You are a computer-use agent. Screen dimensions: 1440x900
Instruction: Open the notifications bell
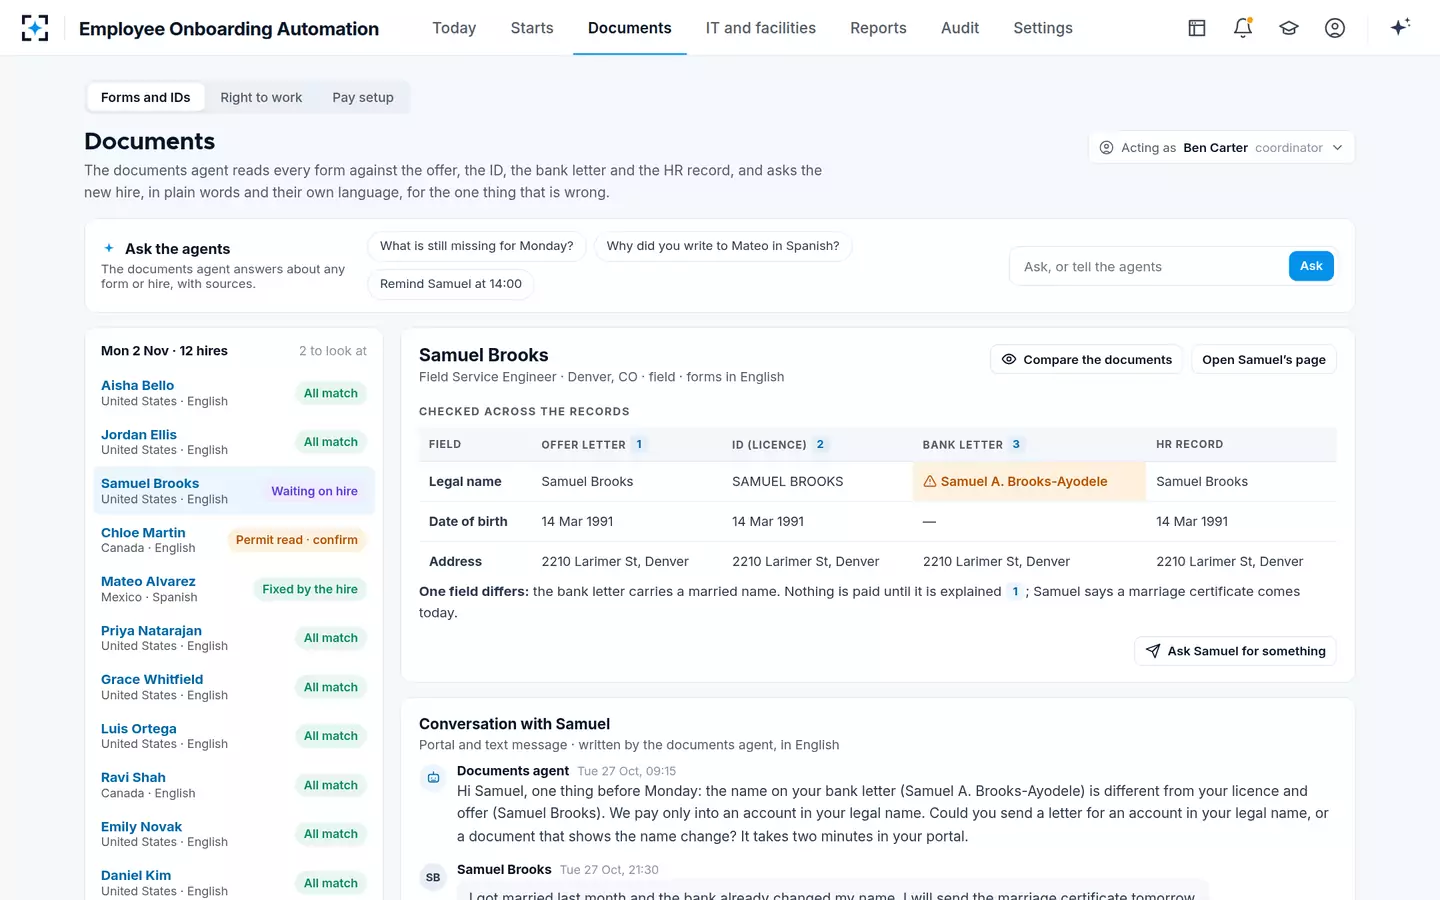1243,28
